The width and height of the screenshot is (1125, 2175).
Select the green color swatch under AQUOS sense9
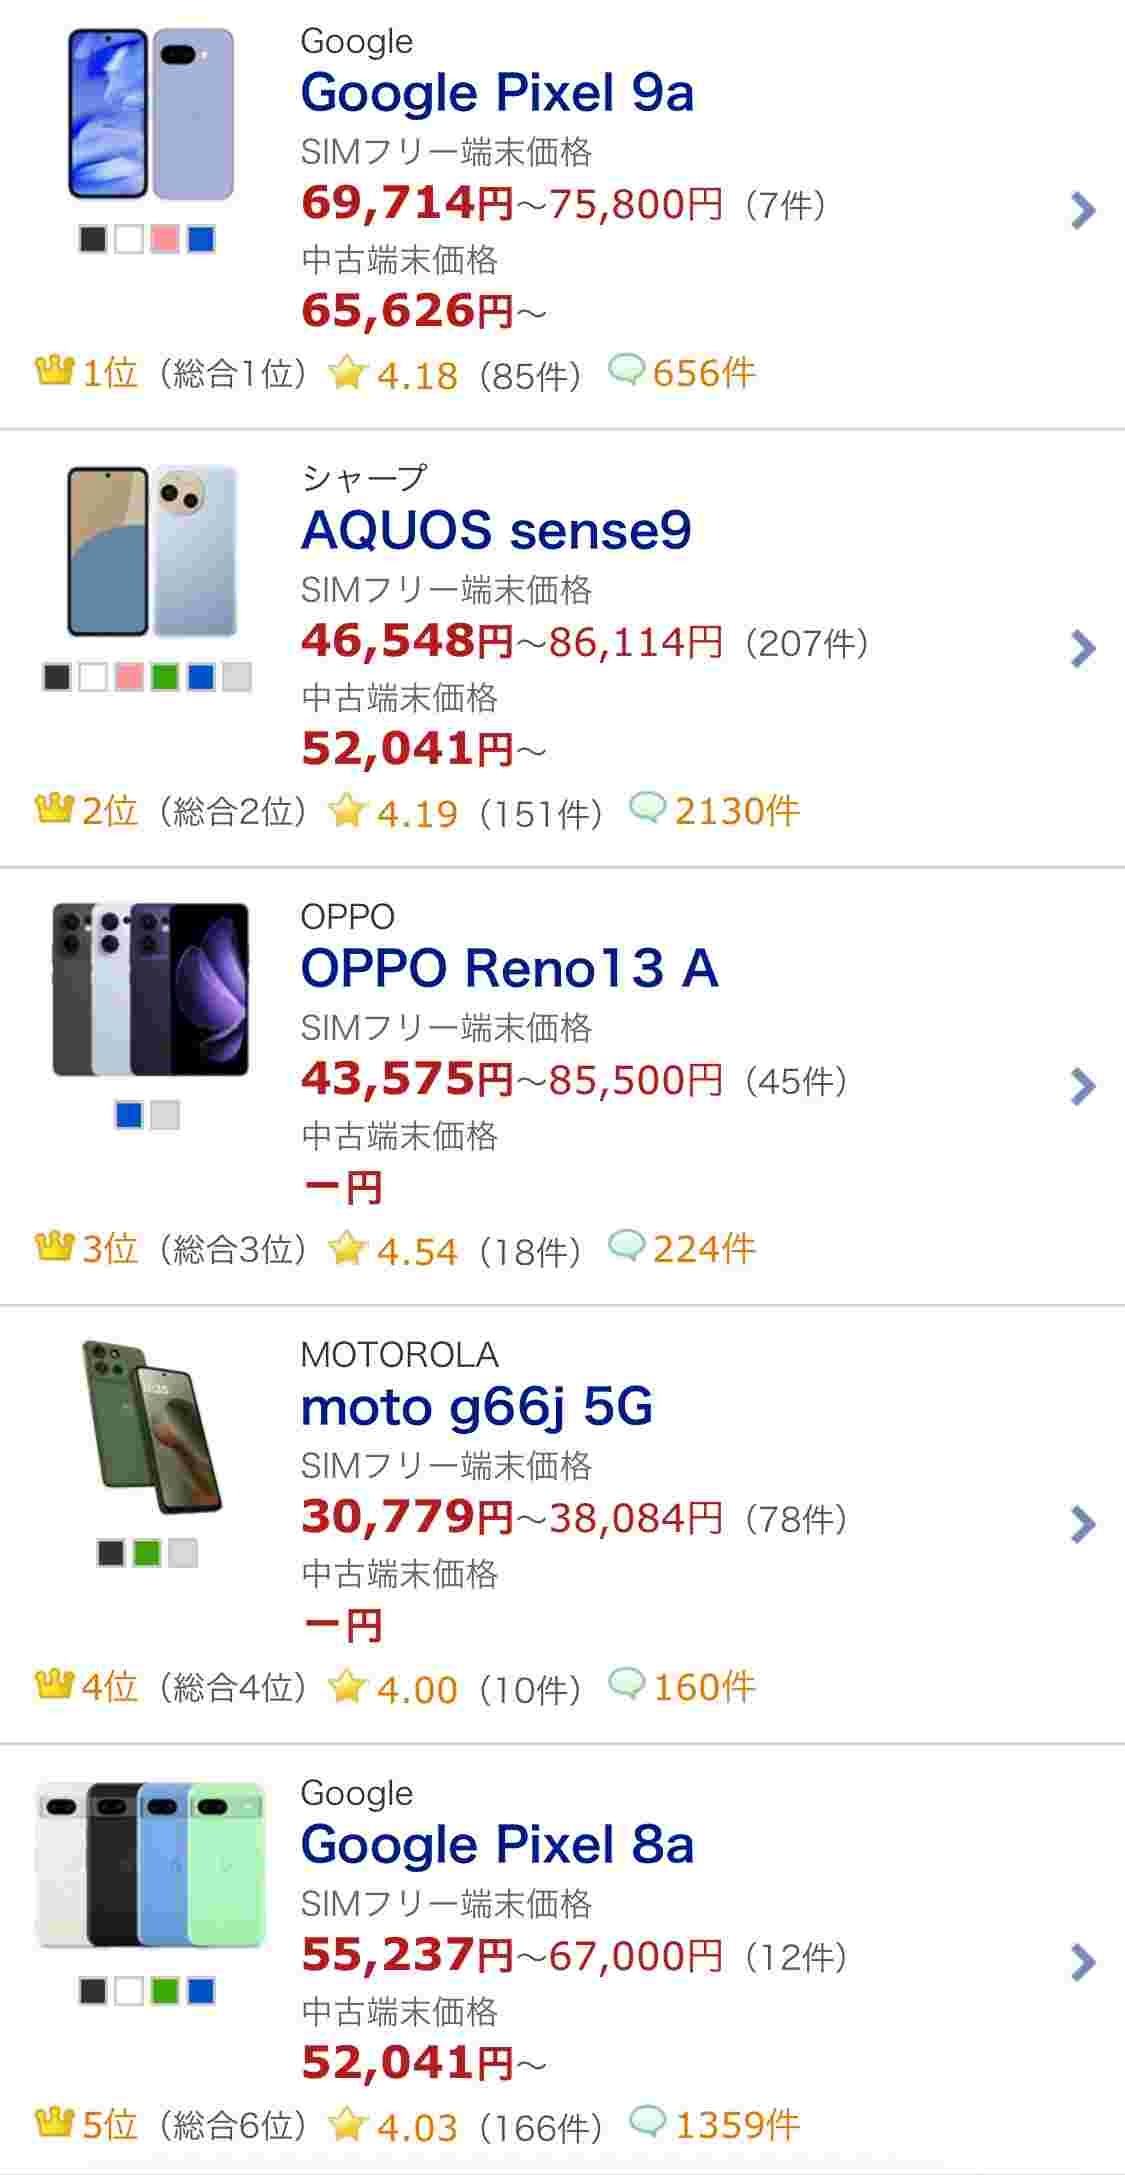(x=165, y=677)
